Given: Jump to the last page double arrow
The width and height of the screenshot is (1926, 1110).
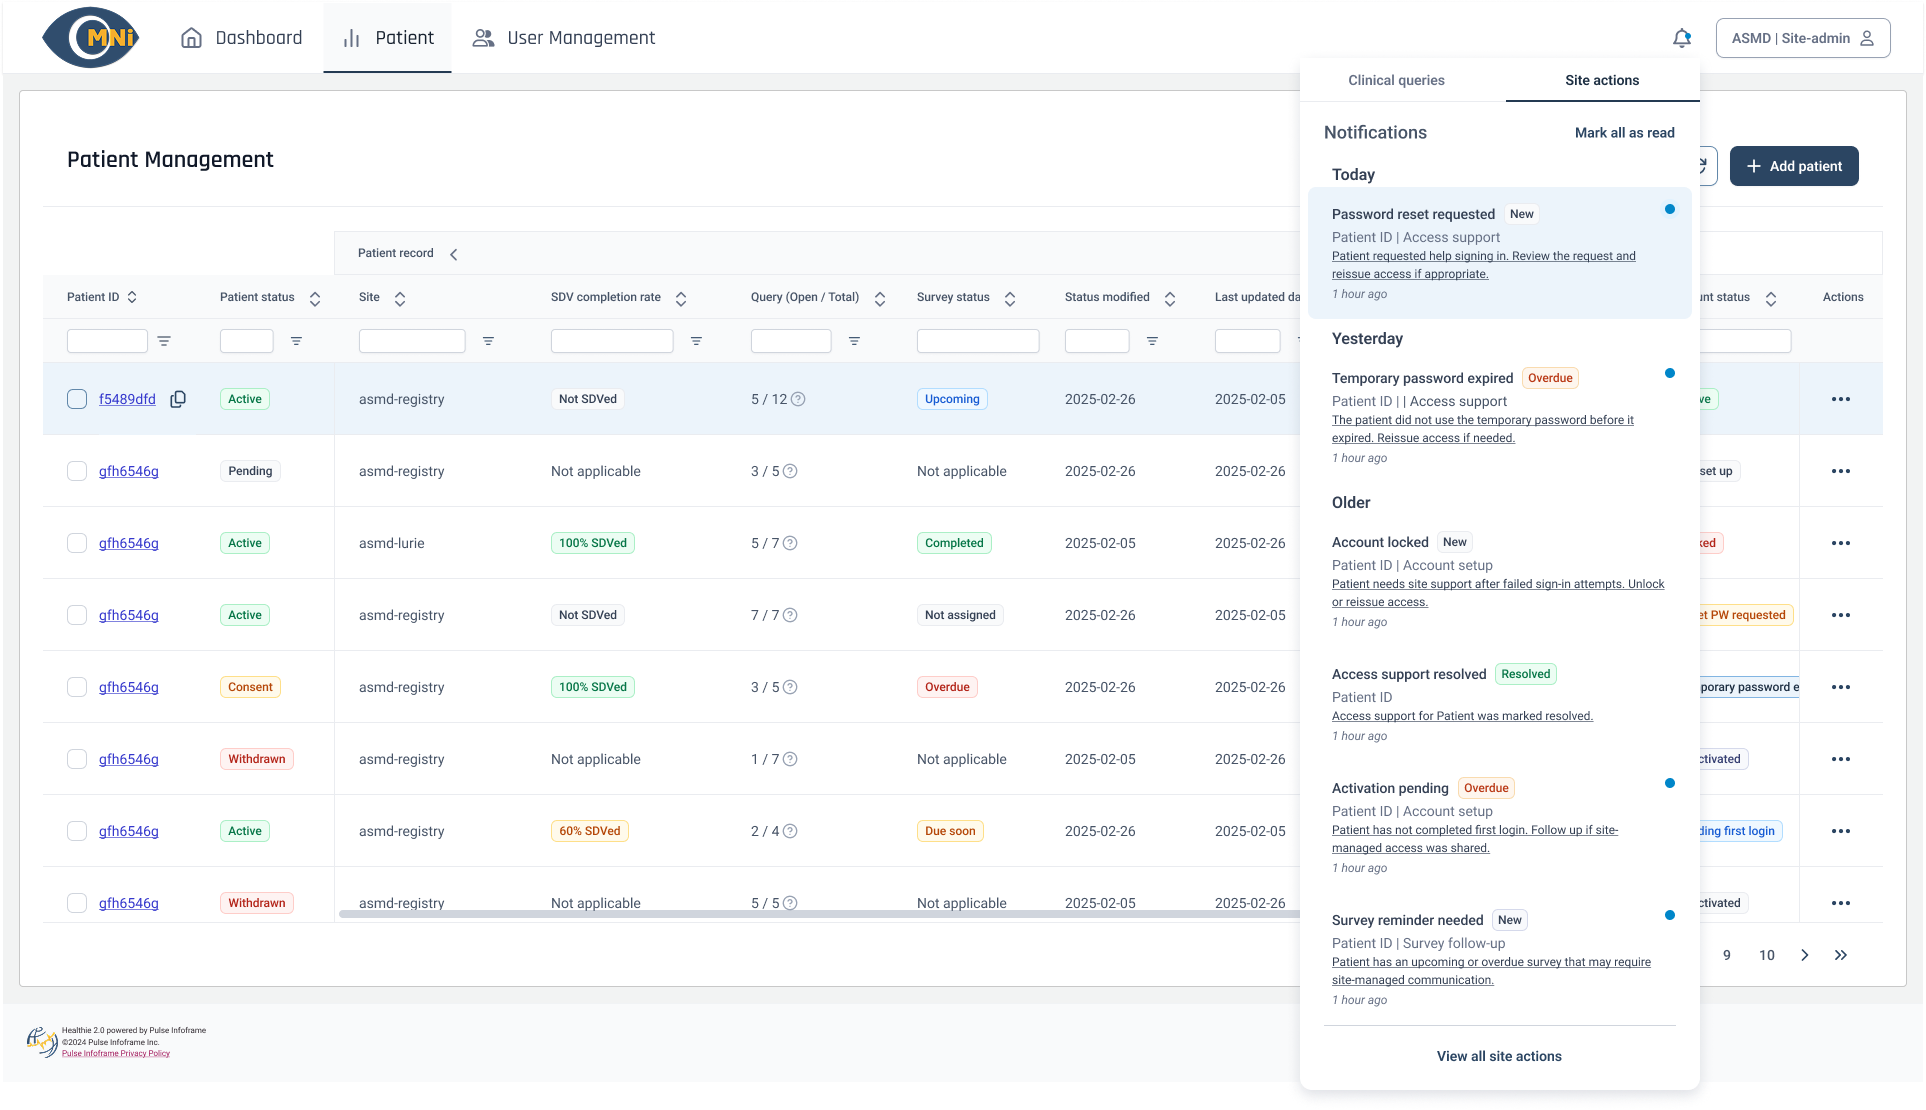Looking at the screenshot, I should pos(1841,955).
